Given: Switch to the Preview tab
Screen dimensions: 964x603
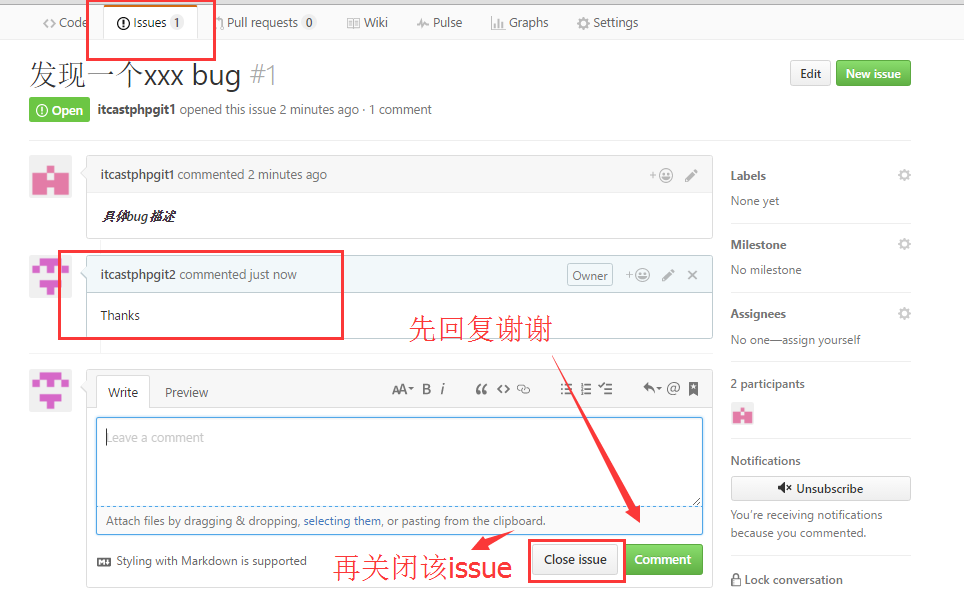Looking at the screenshot, I should pyautogui.click(x=186, y=392).
